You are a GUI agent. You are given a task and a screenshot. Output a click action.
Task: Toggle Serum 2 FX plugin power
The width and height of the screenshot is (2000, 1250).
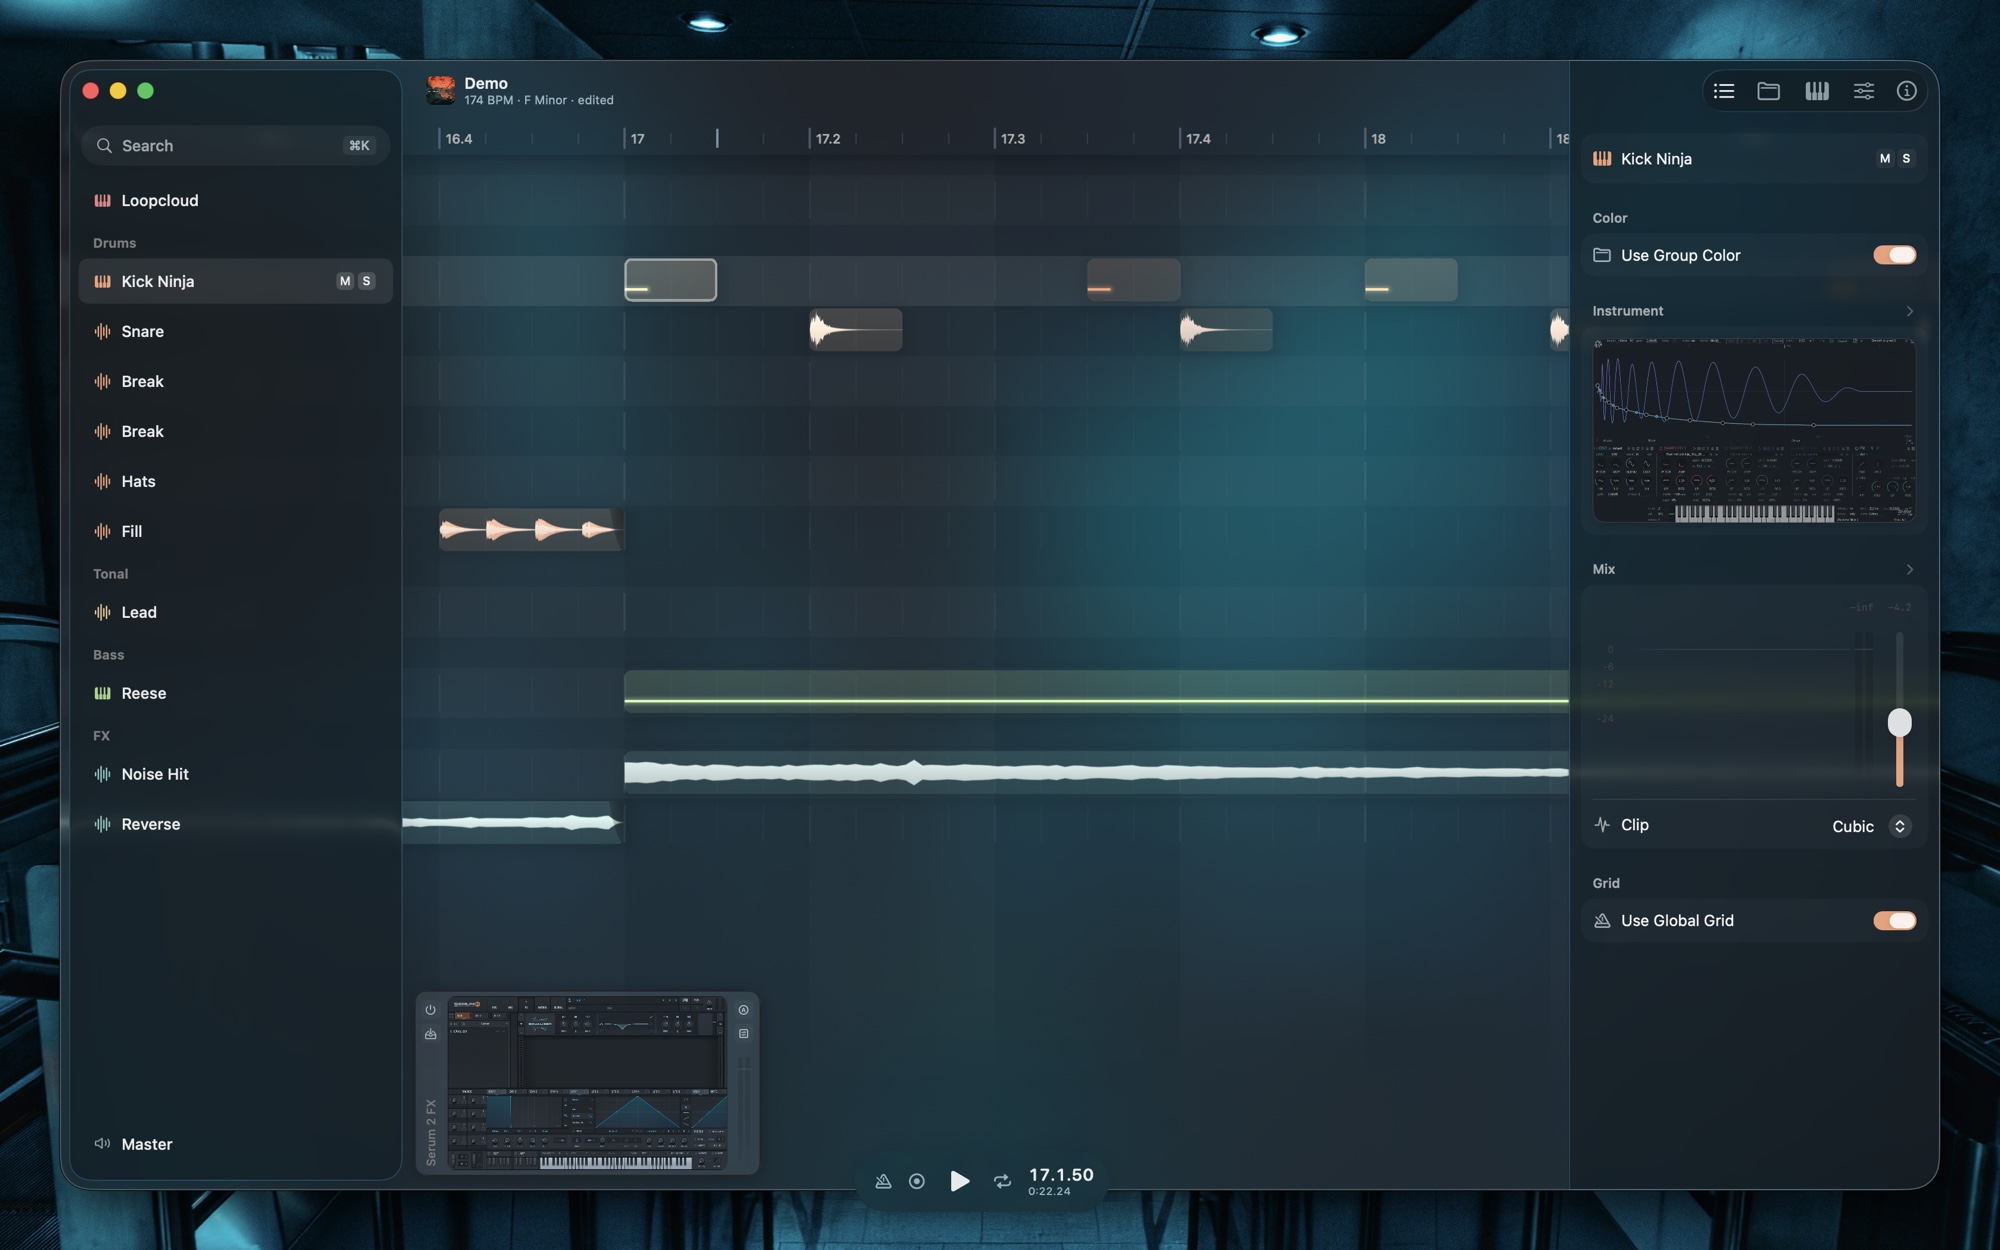click(430, 1010)
